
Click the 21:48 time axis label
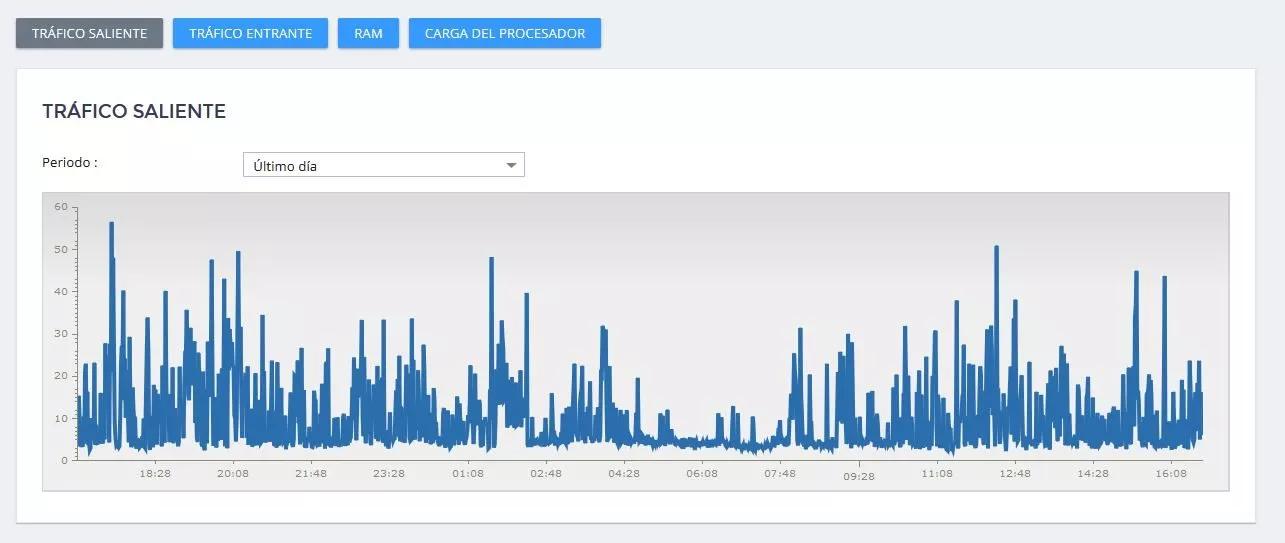point(311,474)
